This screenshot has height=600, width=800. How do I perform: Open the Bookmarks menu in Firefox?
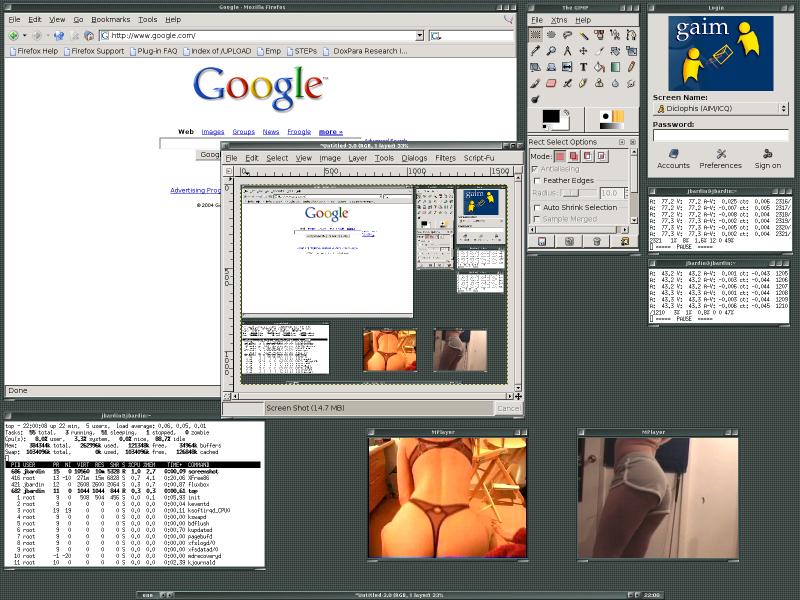[x=111, y=19]
